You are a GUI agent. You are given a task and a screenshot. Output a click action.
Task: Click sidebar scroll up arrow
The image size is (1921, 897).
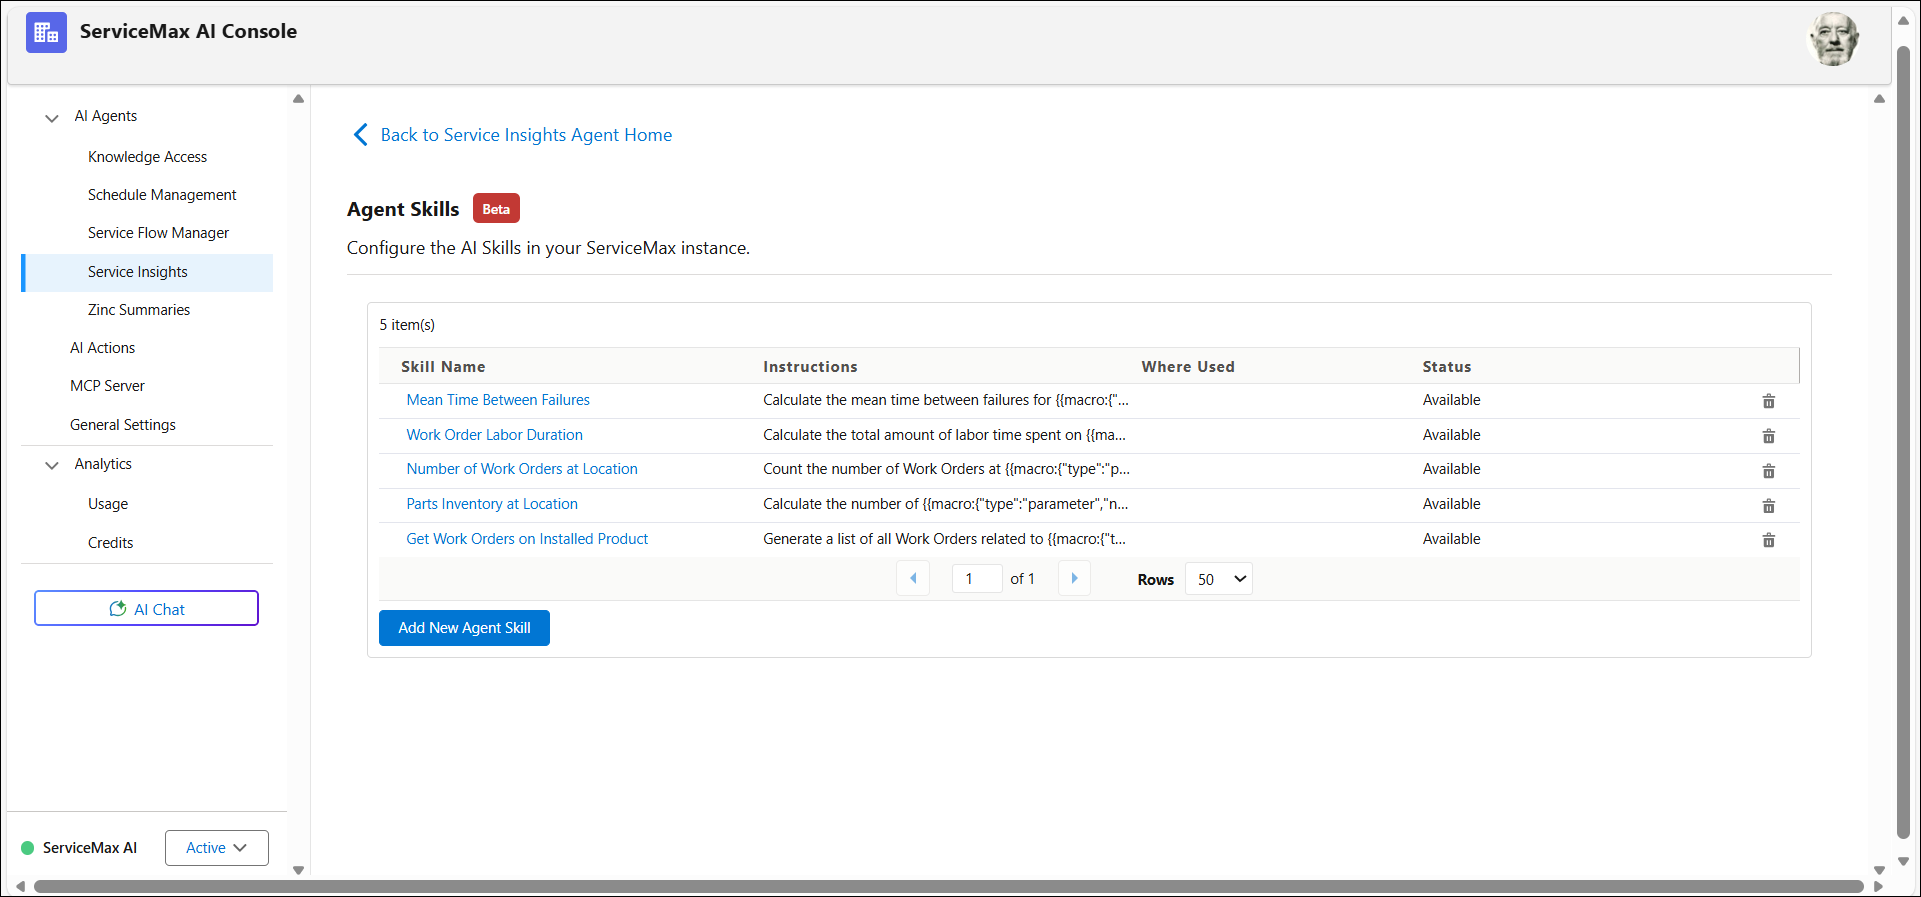298,99
